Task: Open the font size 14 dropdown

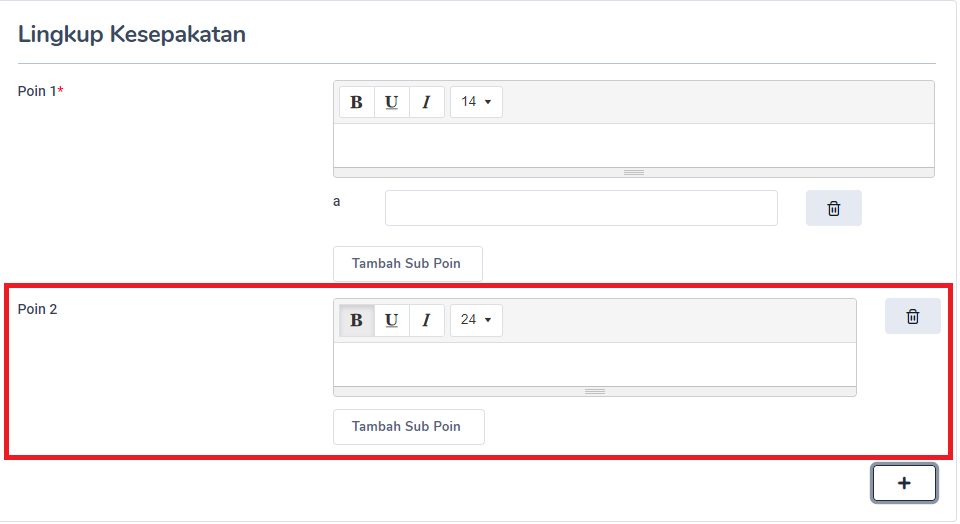Action: point(476,102)
